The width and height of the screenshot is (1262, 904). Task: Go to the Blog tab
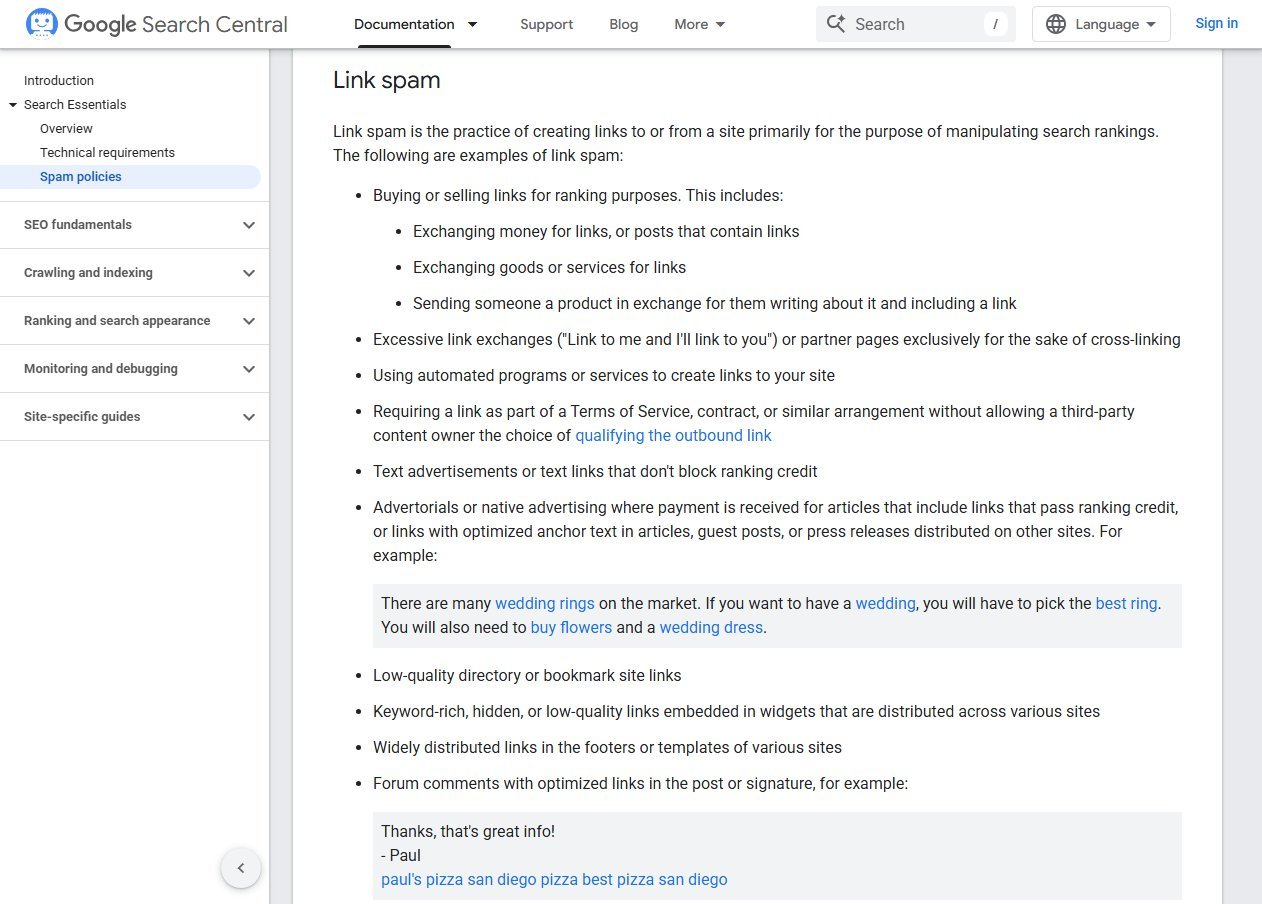click(624, 24)
